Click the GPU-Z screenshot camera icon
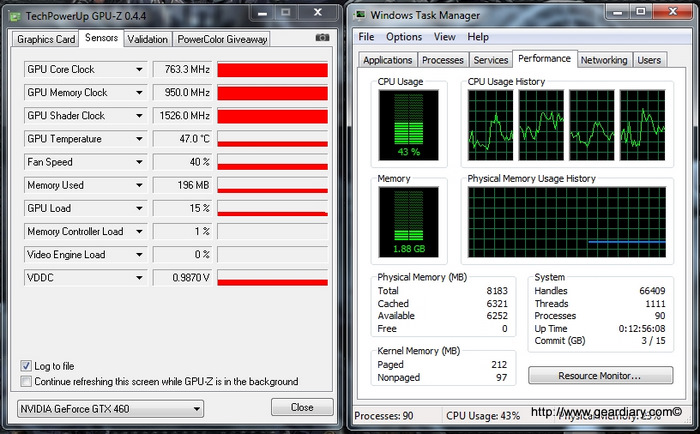700x434 pixels. click(x=322, y=38)
